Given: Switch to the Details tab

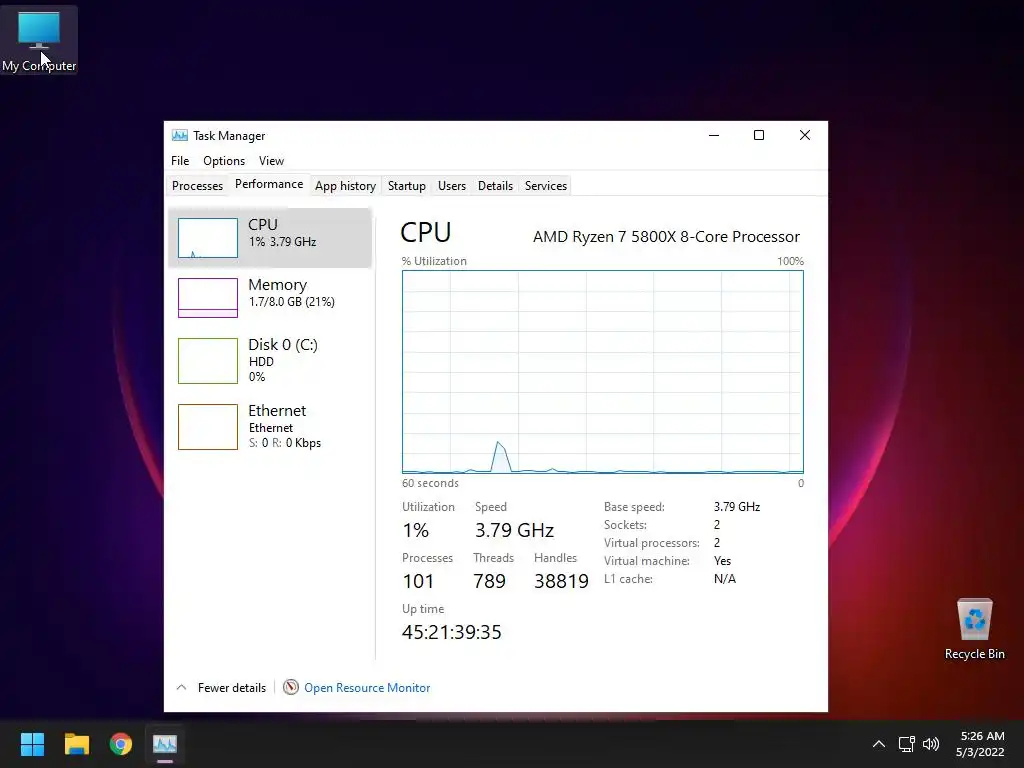Looking at the screenshot, I should 495,185.
